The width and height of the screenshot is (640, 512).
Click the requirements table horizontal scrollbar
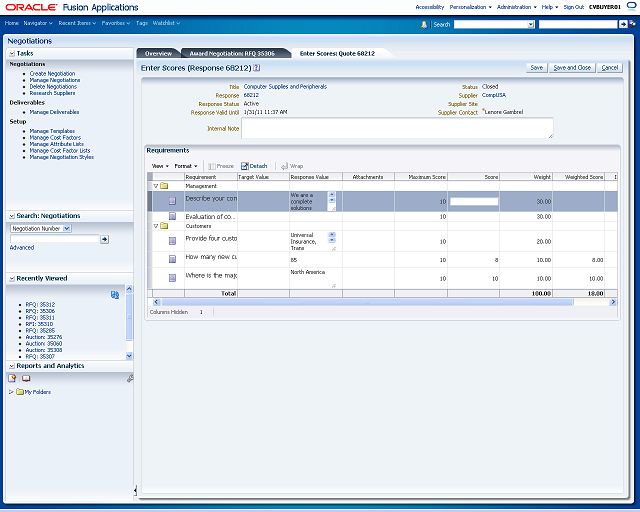[x=367, y=302]
